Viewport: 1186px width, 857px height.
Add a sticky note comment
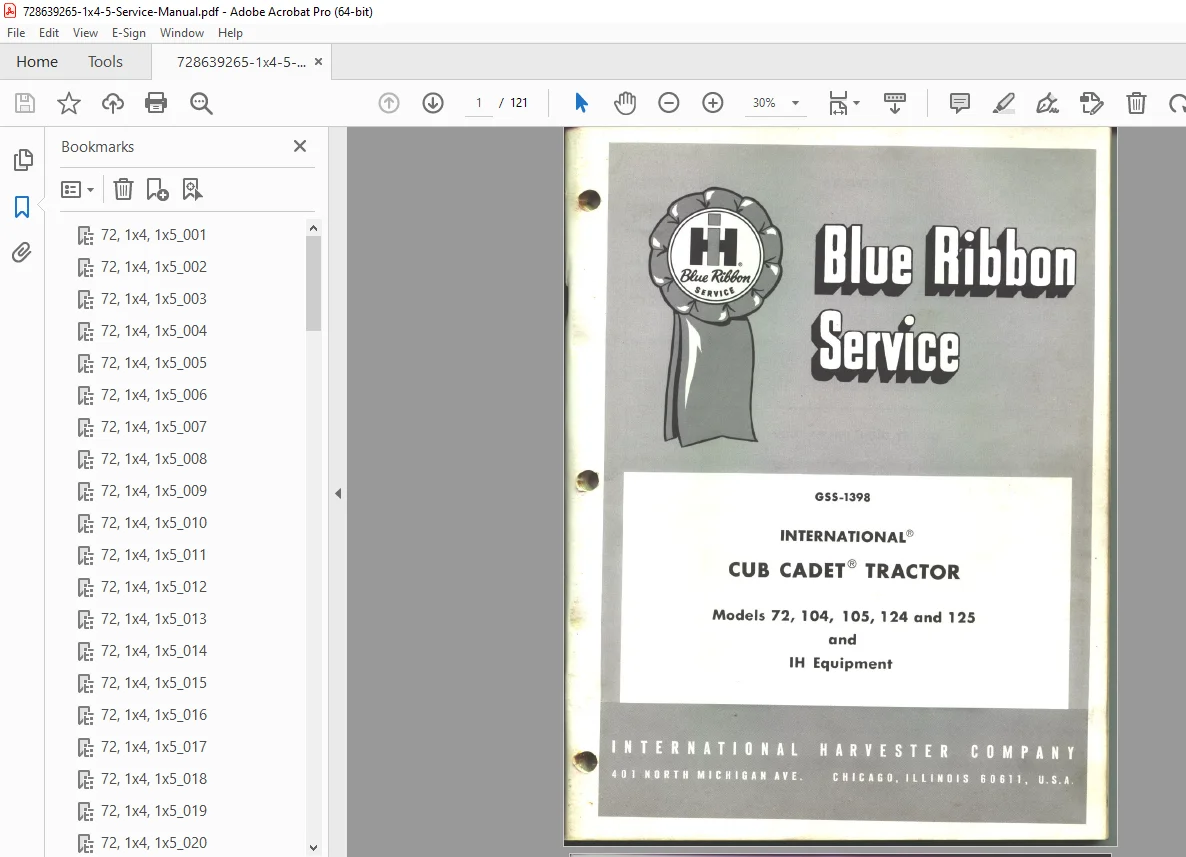tap(960, 103)
